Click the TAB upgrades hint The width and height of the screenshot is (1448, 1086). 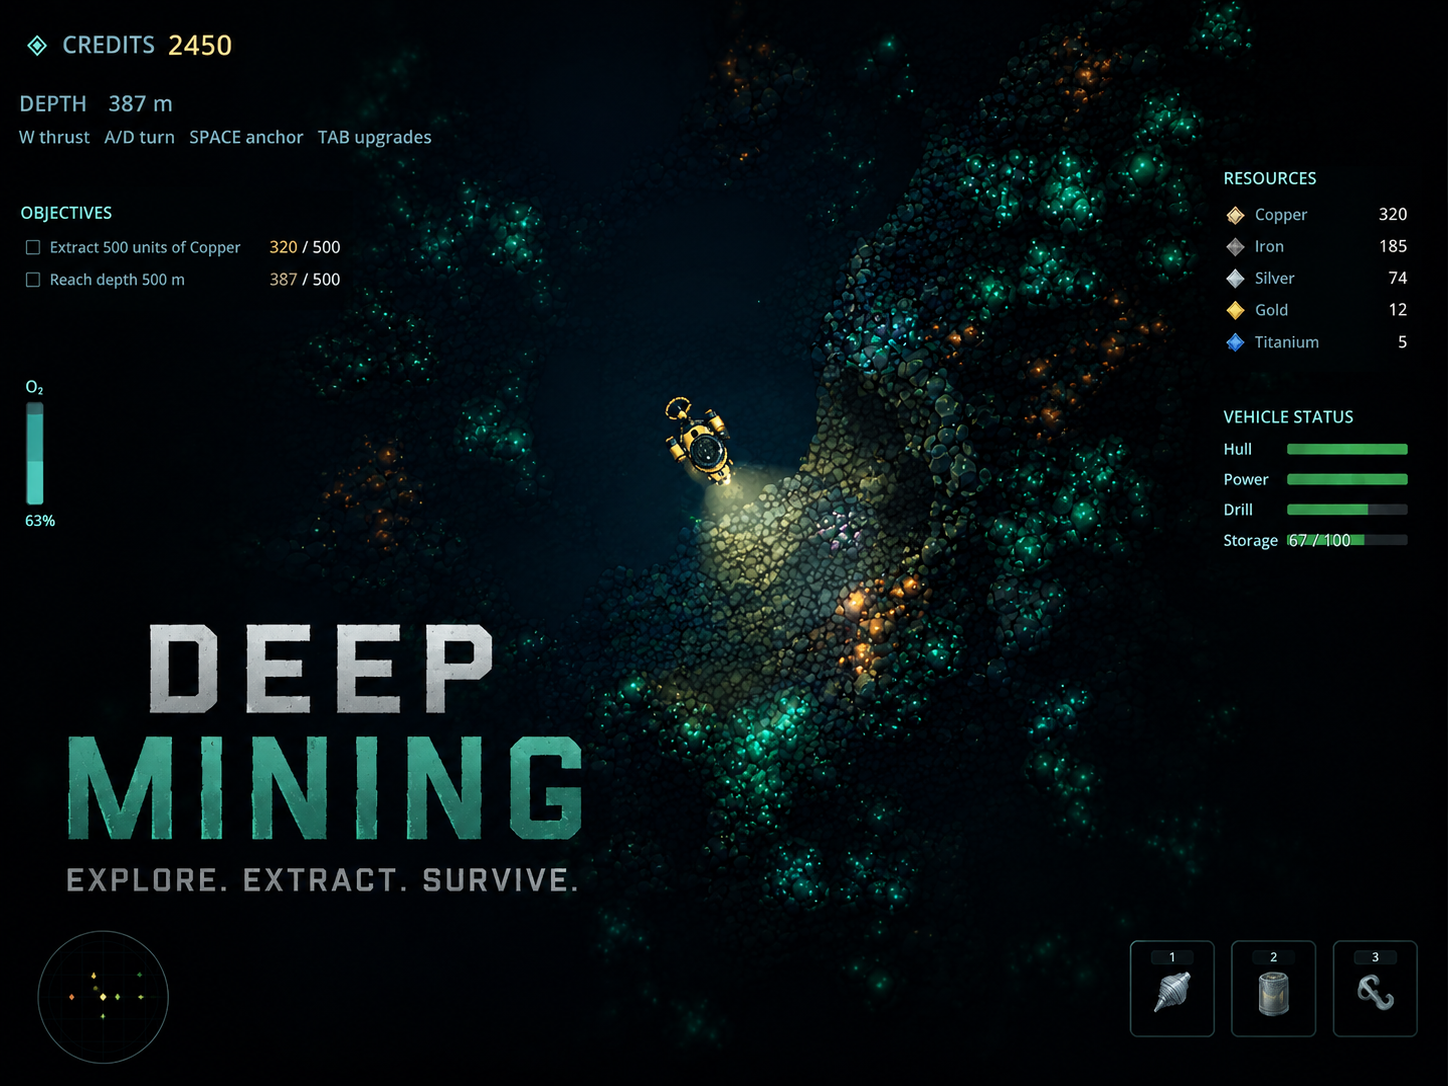coord(375,137)
